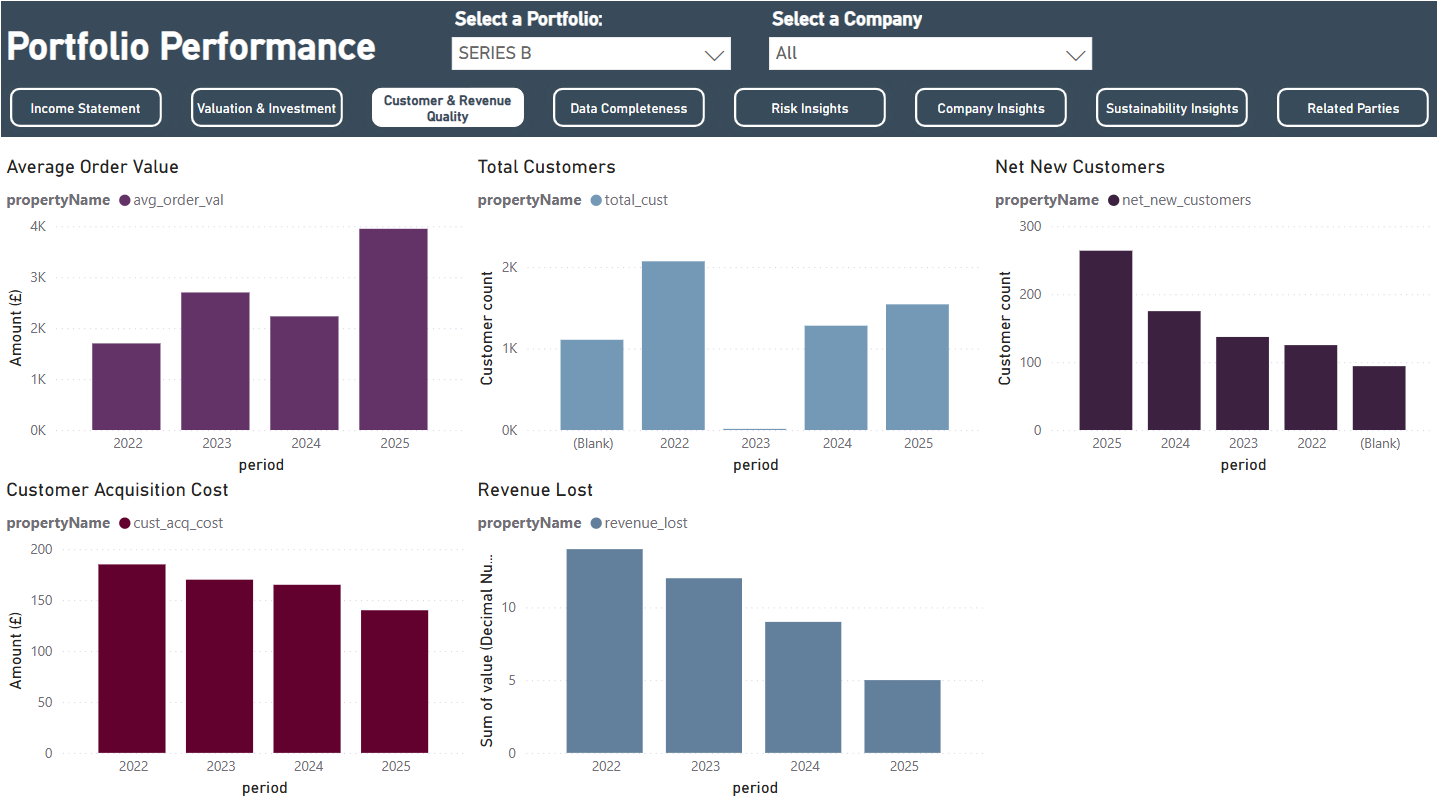Viewport: 1437px width, 811px height.
Task: Select the 2025 bar in Average Order Value
Action: click(x=393, y=330)
